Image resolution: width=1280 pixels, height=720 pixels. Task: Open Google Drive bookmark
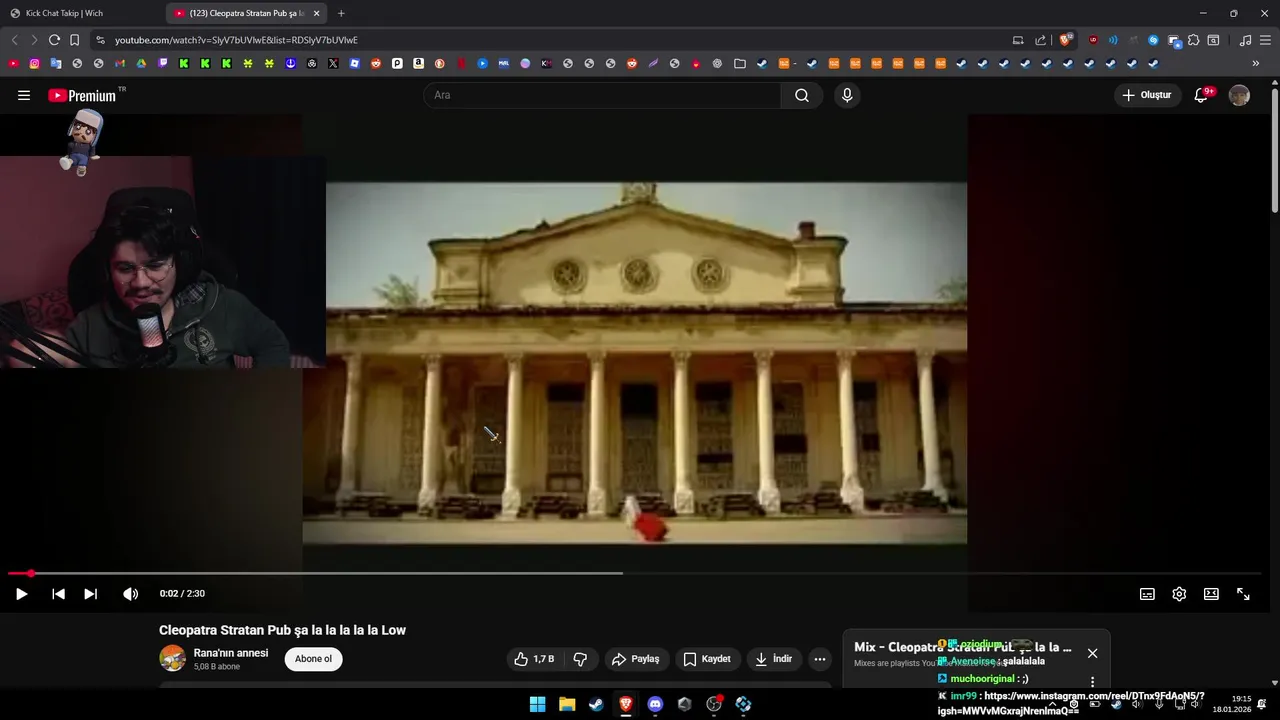click(x=141, y=63)
